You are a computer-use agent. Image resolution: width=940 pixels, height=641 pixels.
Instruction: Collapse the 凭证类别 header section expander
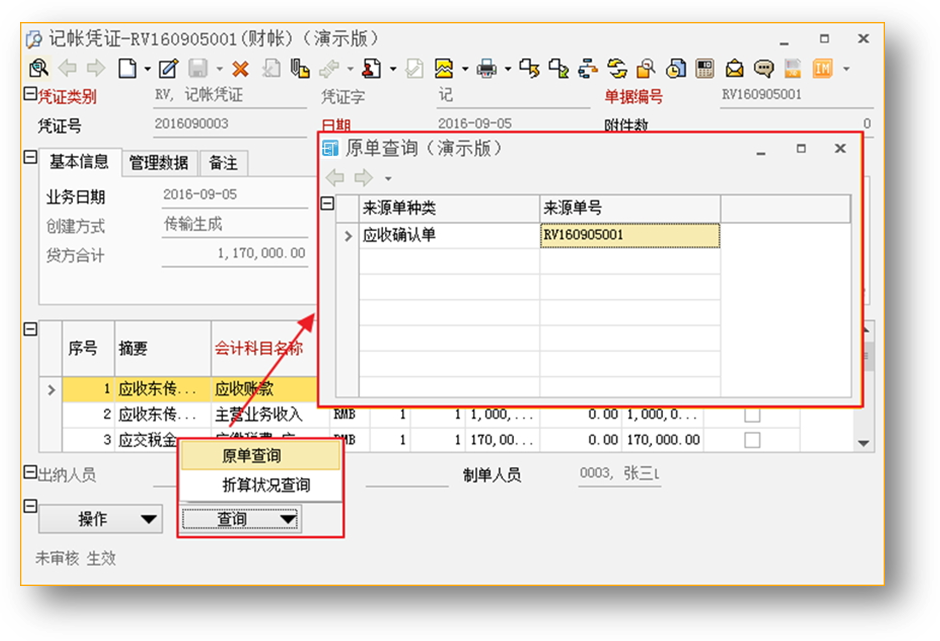click(x=29, y=96)
